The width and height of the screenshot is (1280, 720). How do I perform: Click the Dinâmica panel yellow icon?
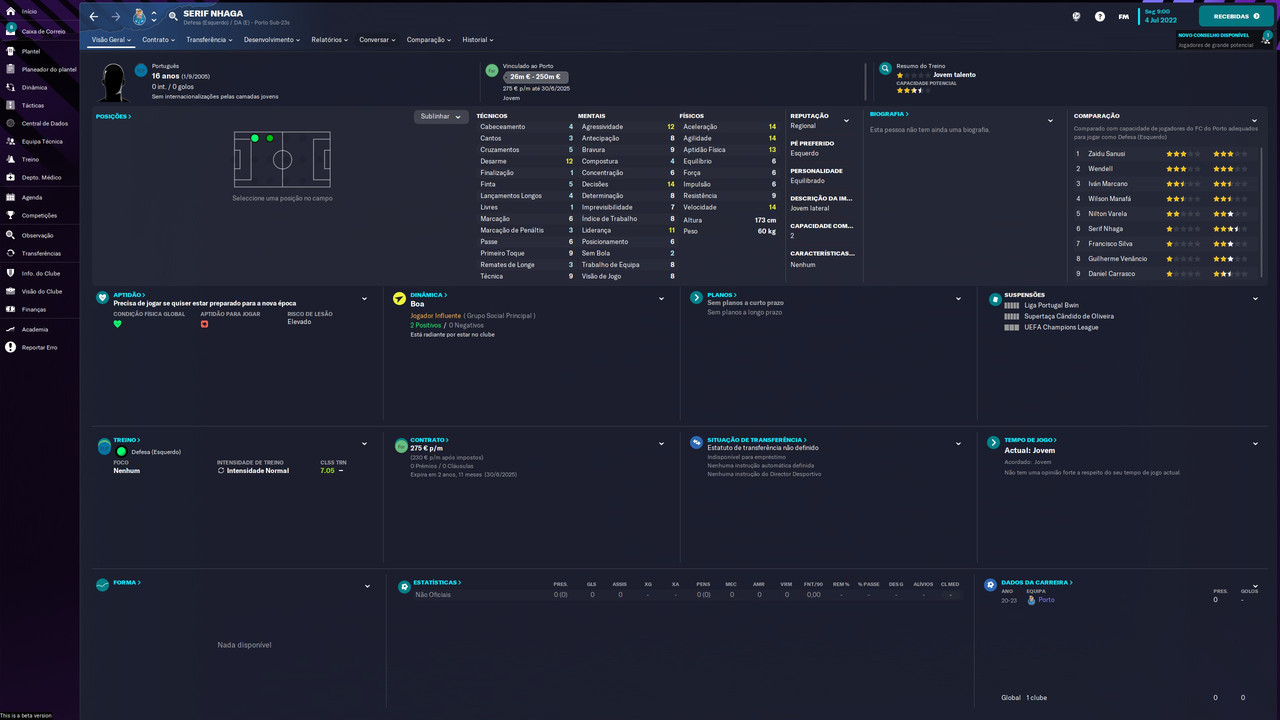[x=399, y=298]
